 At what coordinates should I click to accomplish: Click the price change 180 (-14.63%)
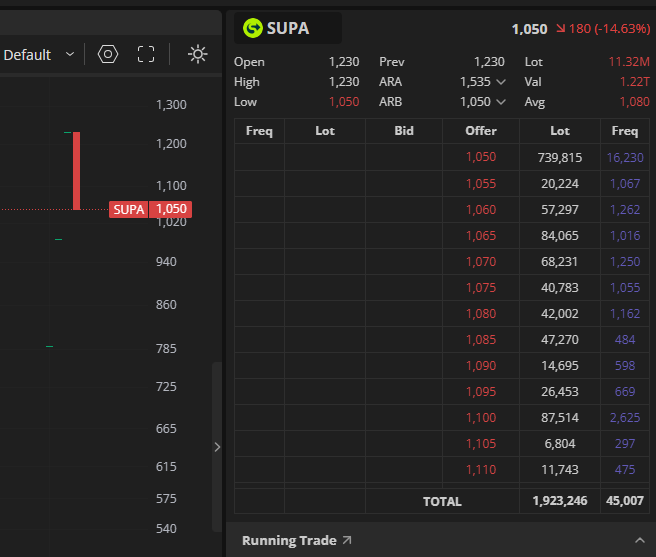pyautogui.click(x=603, y=29)
